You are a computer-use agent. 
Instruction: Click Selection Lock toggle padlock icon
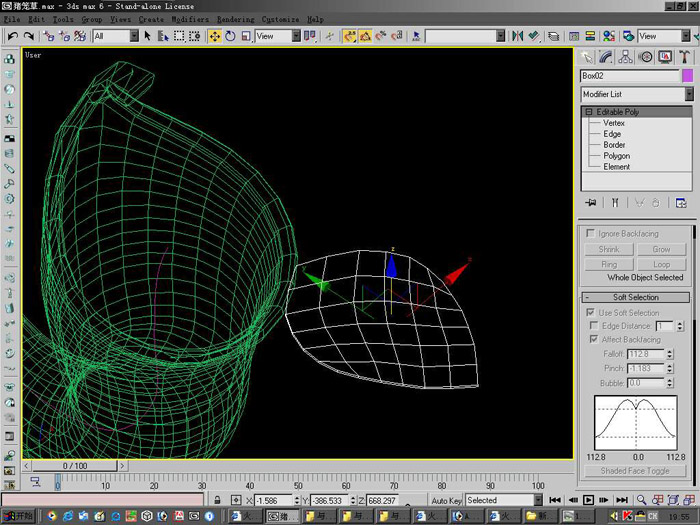(217, 500)
